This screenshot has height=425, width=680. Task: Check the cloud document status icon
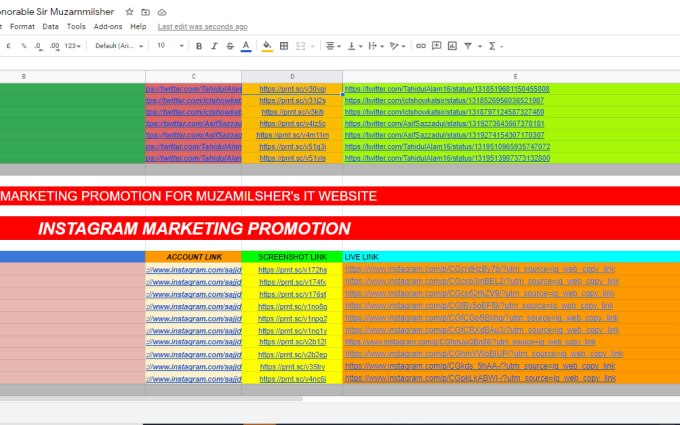[162, 12]
